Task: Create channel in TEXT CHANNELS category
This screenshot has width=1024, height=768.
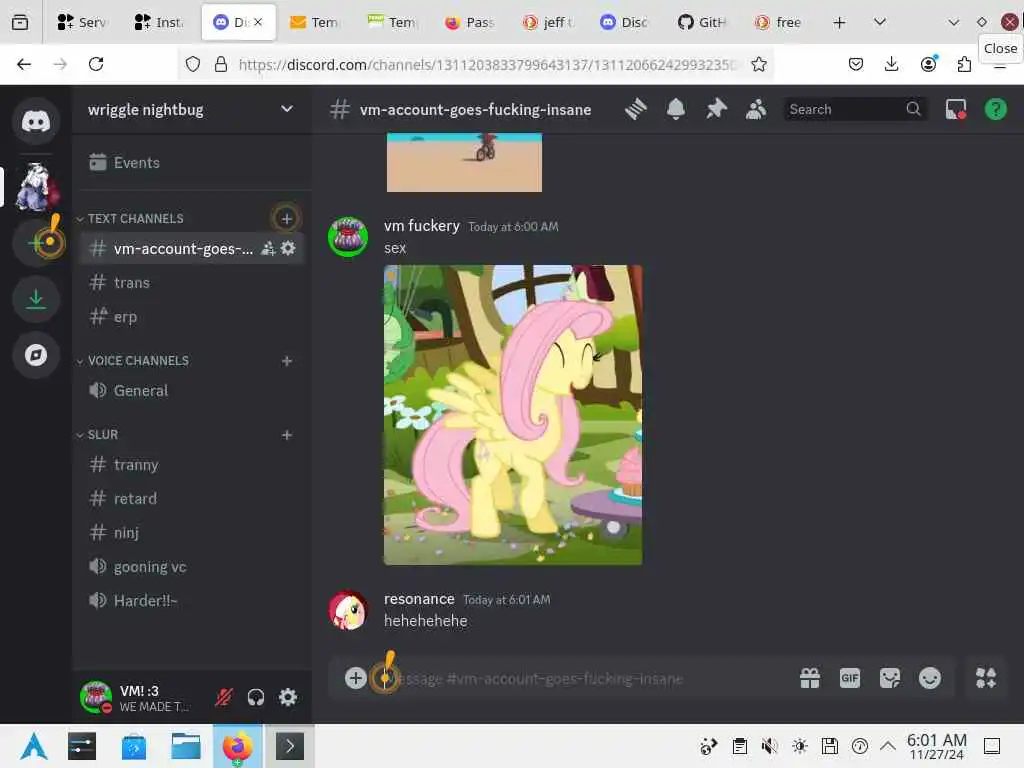Action: (x=286, y=219)
